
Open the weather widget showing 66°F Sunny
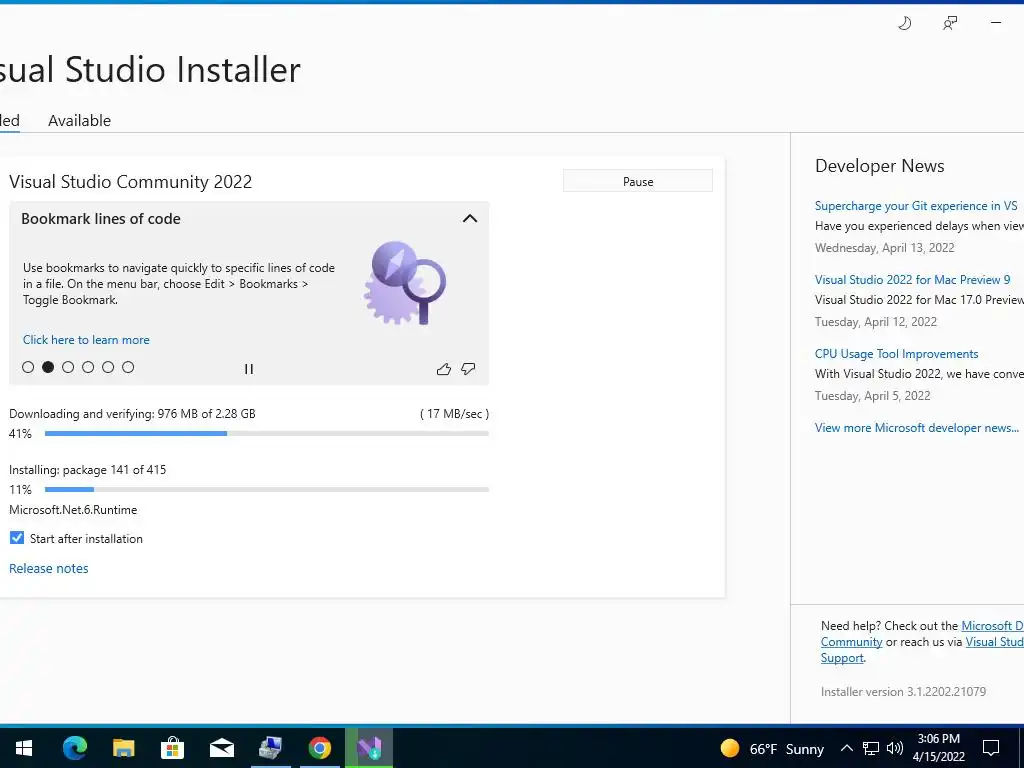771,748
